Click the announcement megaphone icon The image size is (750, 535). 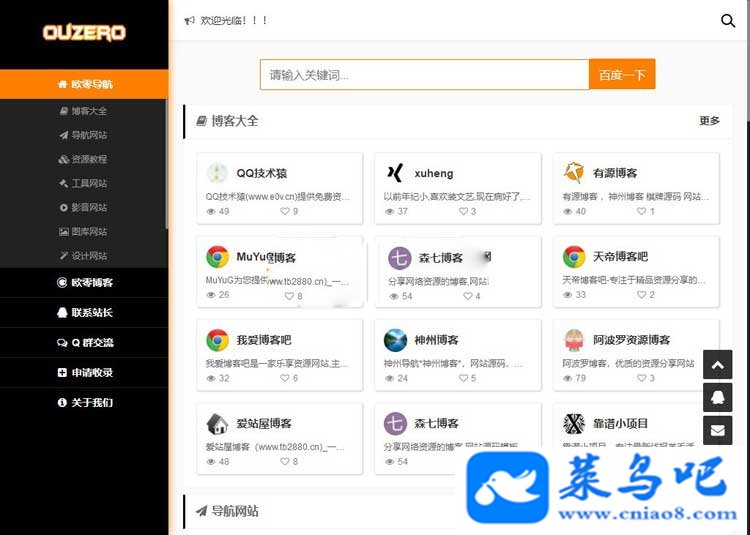tap(190, 21)
